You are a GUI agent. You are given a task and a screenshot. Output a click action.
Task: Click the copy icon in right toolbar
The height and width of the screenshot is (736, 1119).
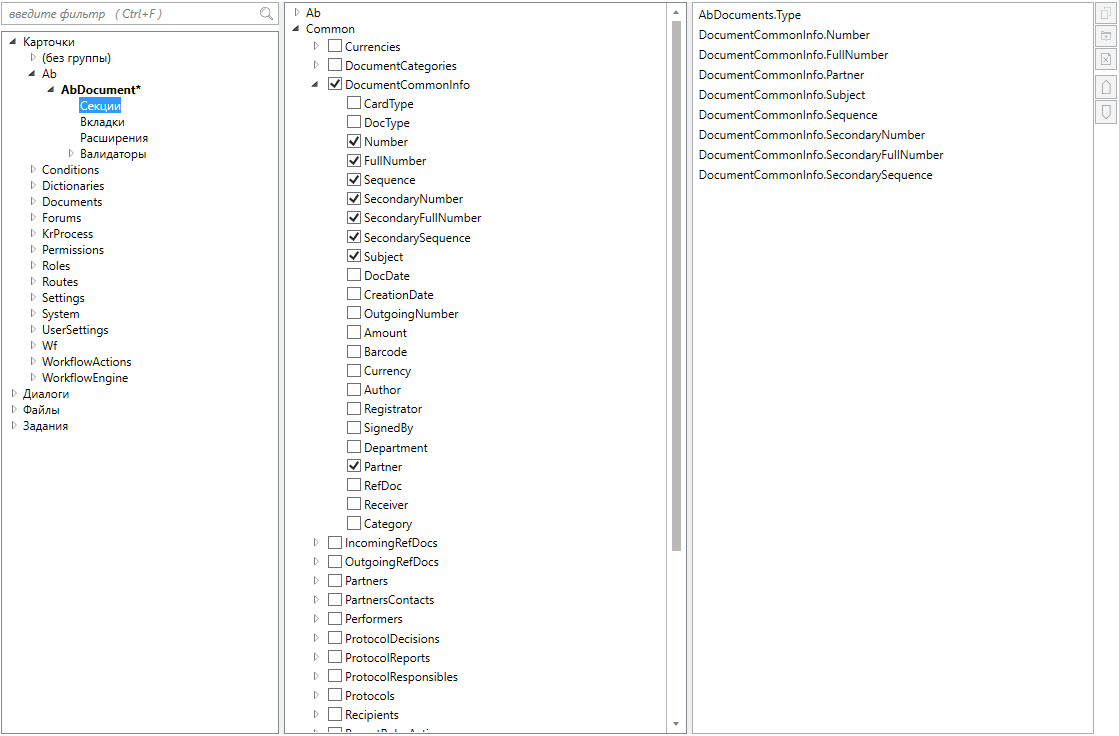click(1106, 13)
